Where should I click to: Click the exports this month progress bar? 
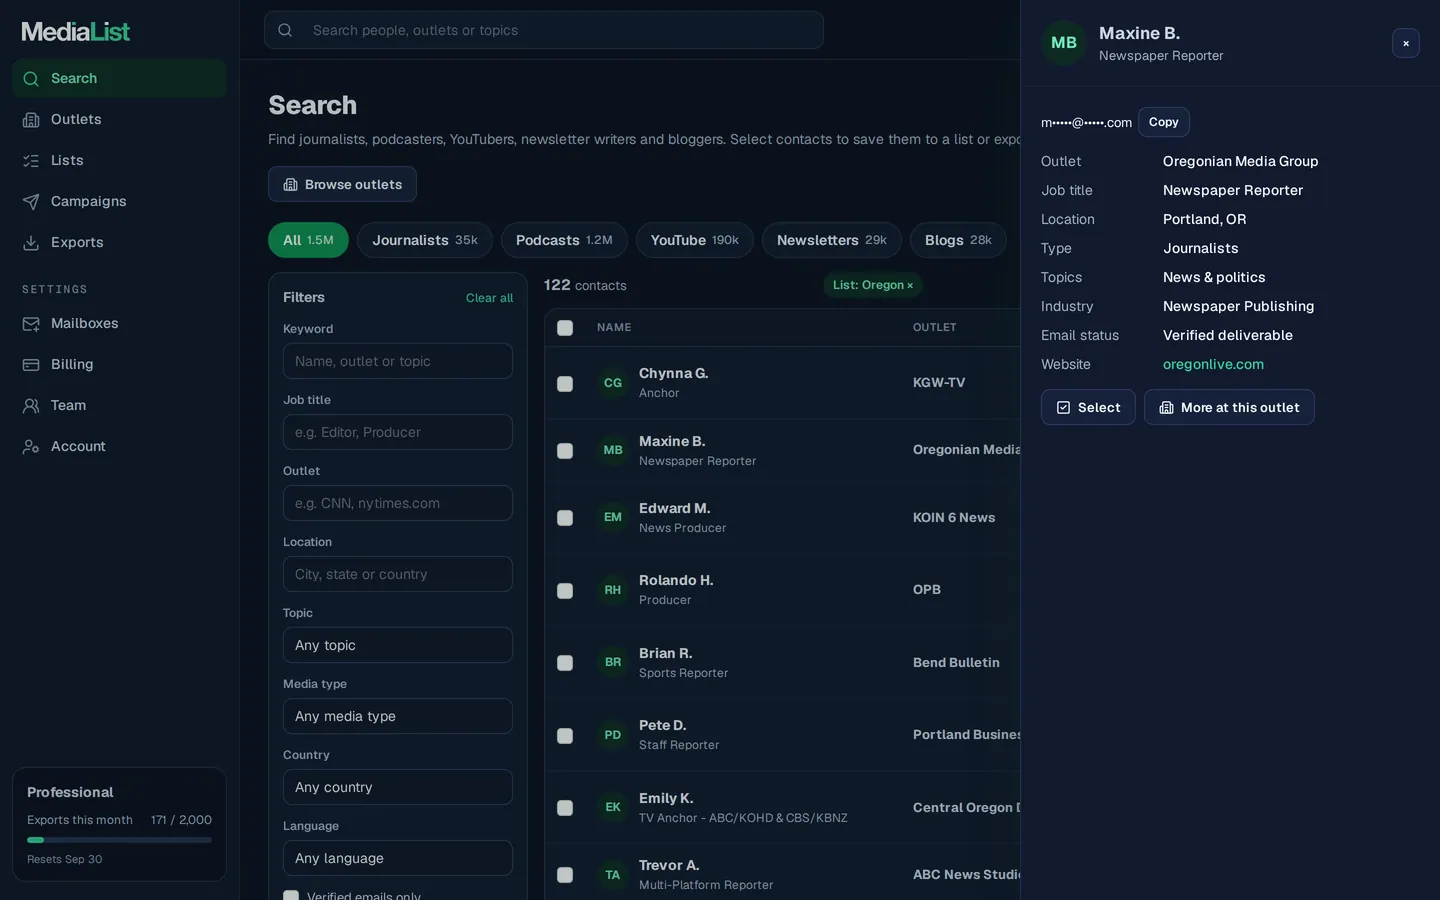click(x=119, y=840)
